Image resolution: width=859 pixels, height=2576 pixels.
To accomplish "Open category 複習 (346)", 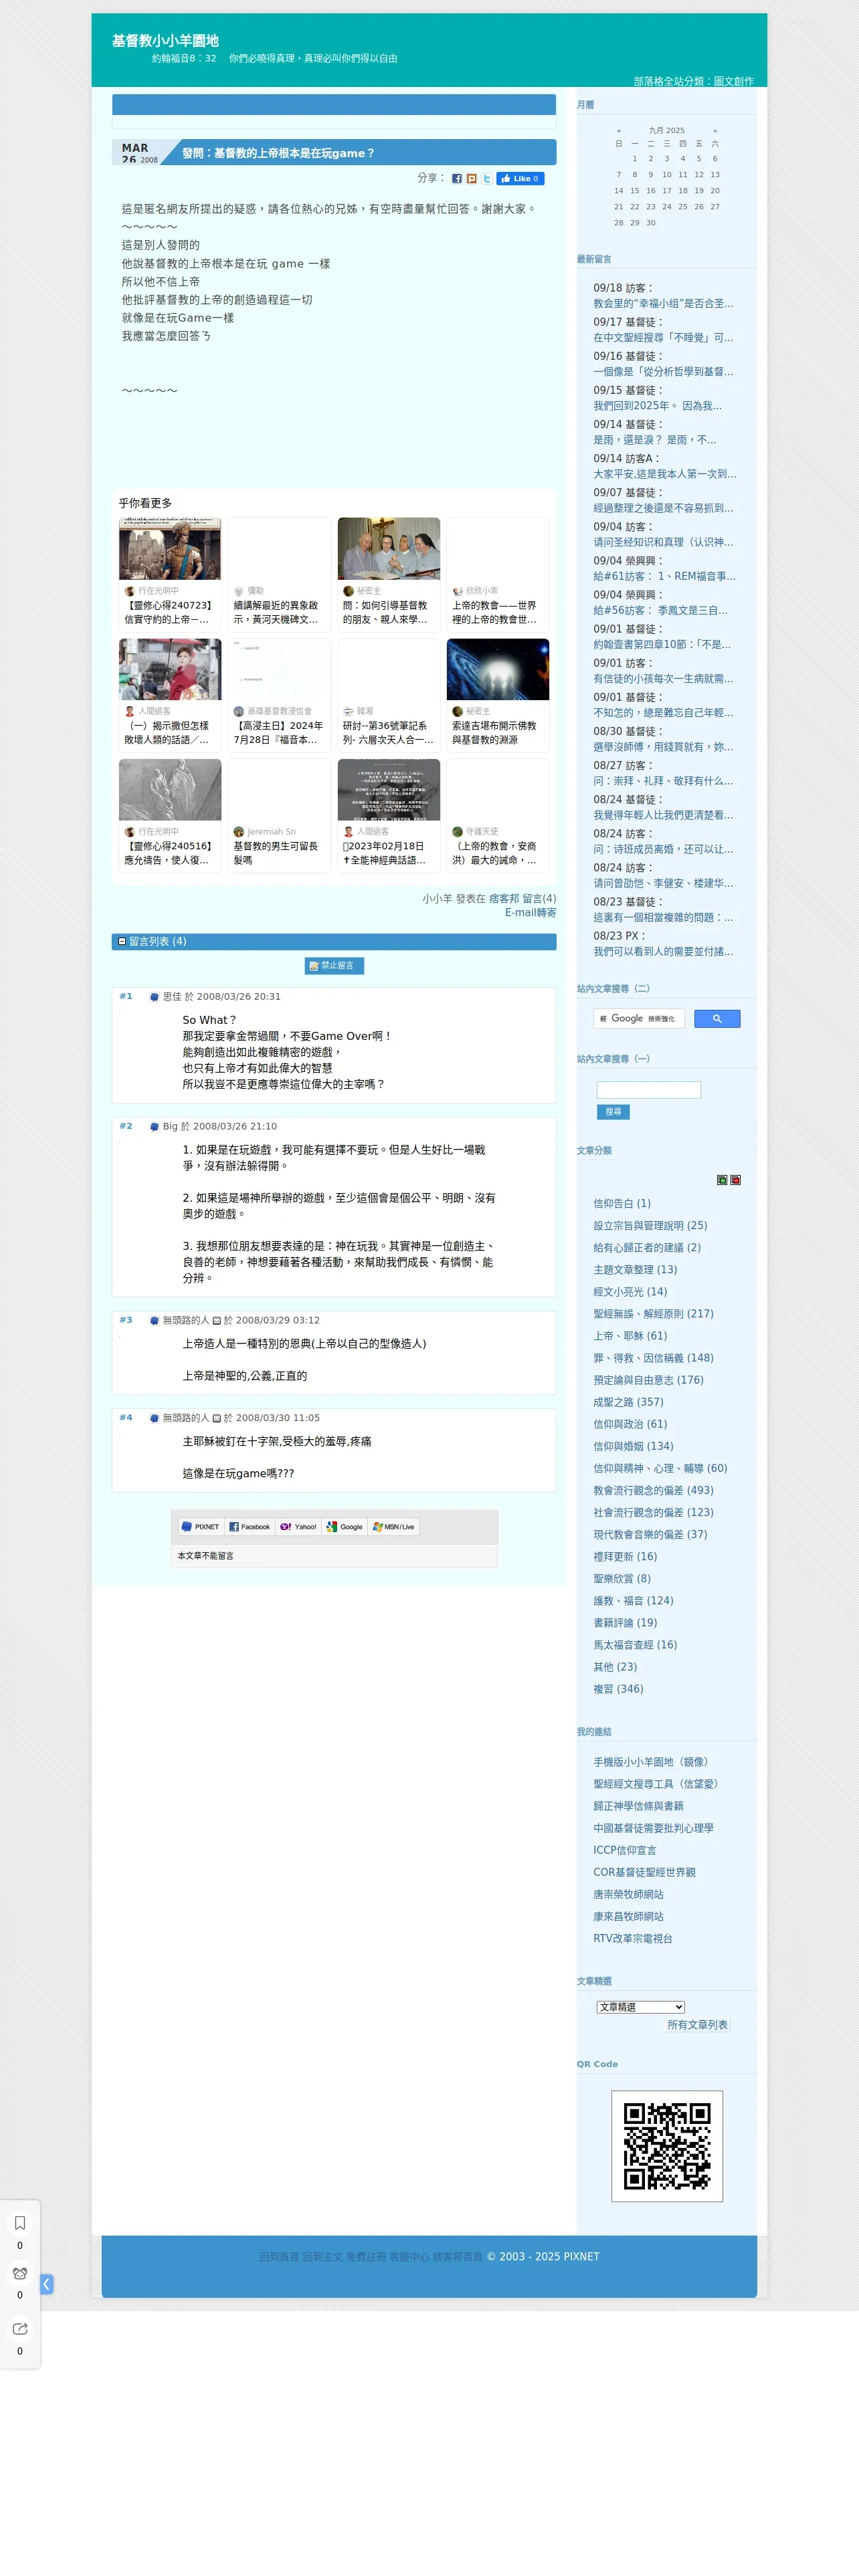I will [618, 1689].
